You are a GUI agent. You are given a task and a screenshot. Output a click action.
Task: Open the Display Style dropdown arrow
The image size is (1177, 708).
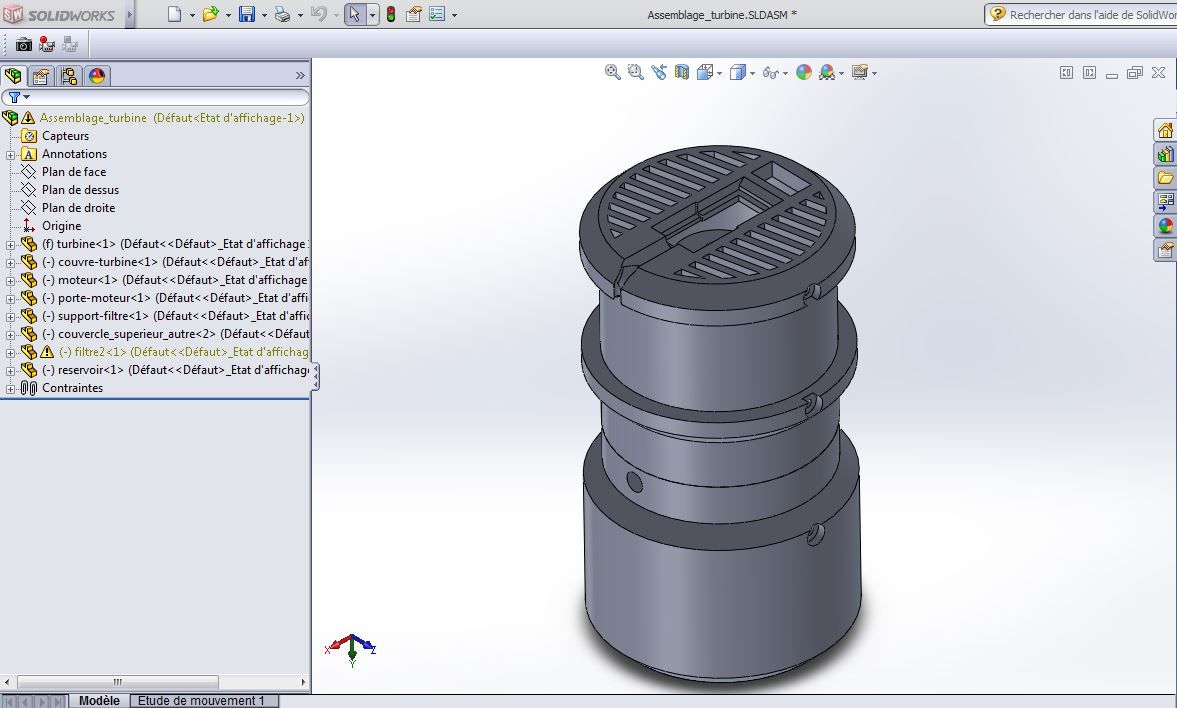click(752, 72)
